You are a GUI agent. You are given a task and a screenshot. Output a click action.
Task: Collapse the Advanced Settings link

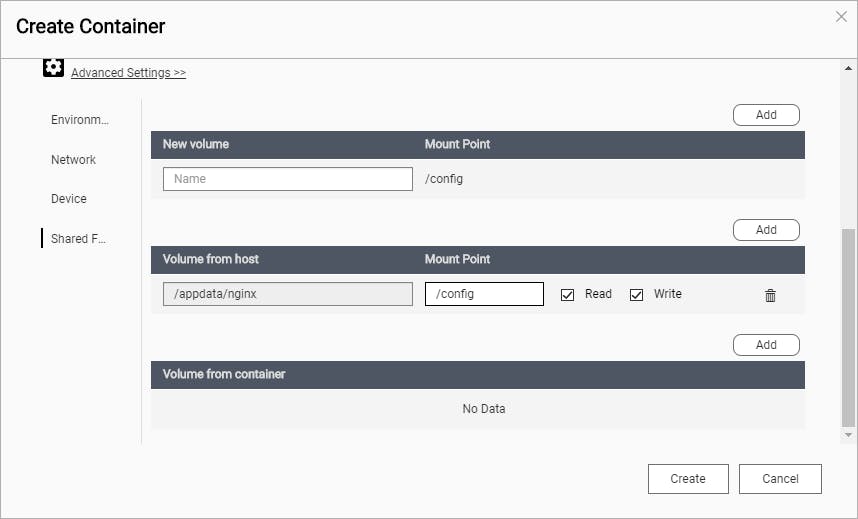coord(128,73)
